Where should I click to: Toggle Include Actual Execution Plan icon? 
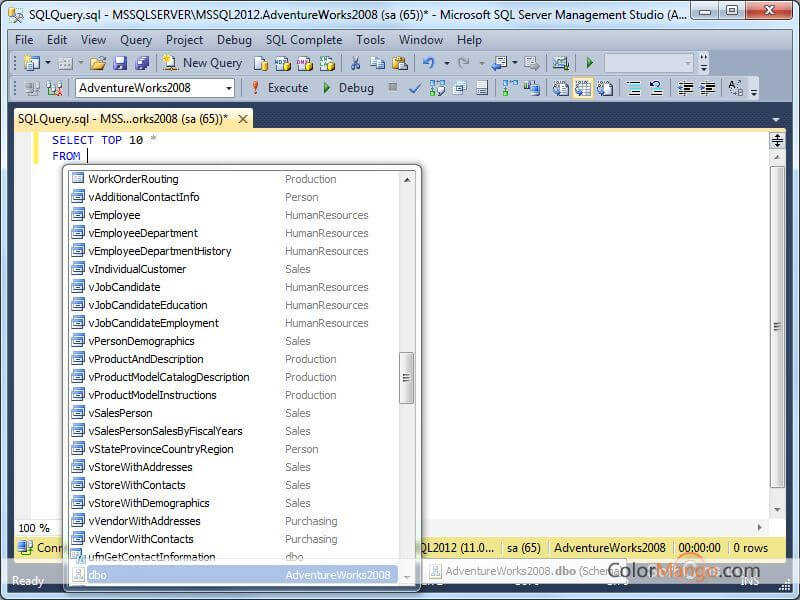[510, 88]
